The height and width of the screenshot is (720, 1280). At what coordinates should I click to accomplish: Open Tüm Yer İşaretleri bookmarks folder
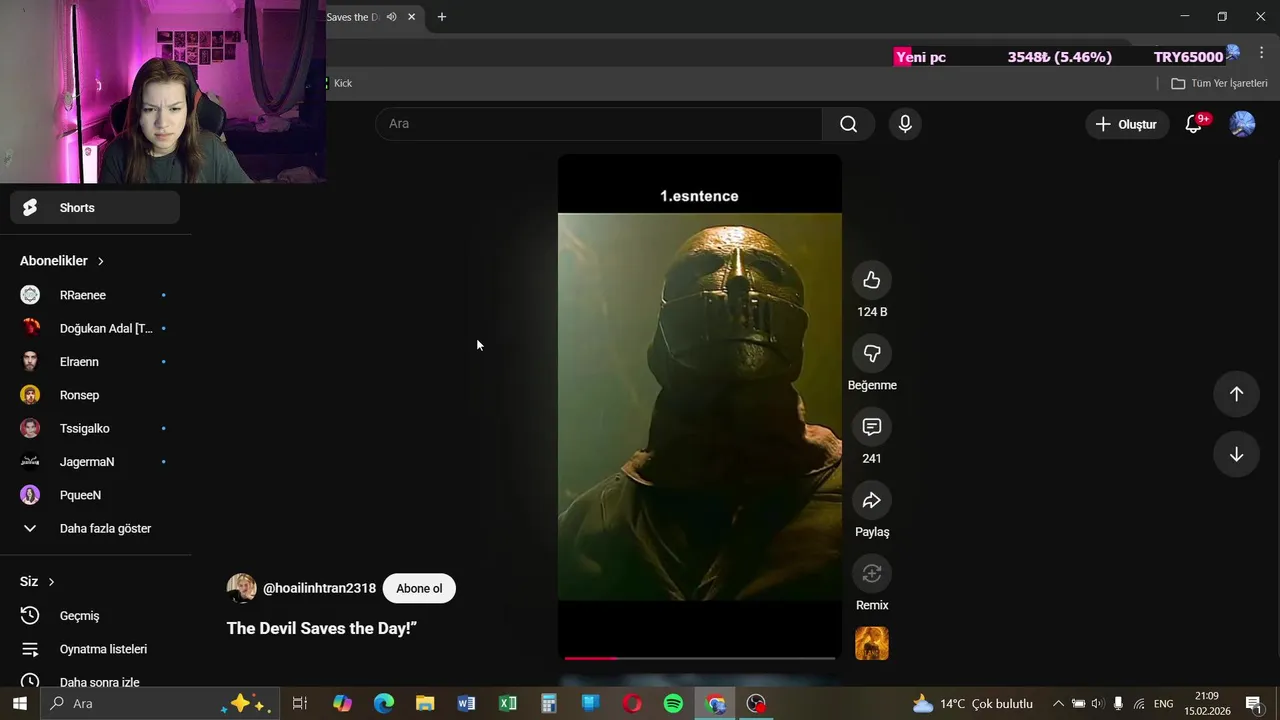point(1219,83)
